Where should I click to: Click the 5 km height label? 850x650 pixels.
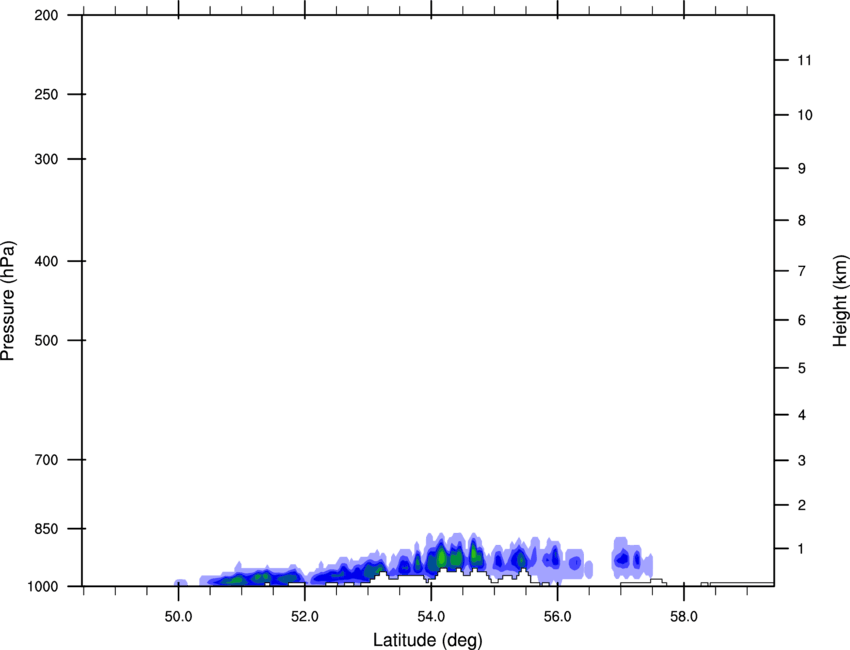click(801, 368)
